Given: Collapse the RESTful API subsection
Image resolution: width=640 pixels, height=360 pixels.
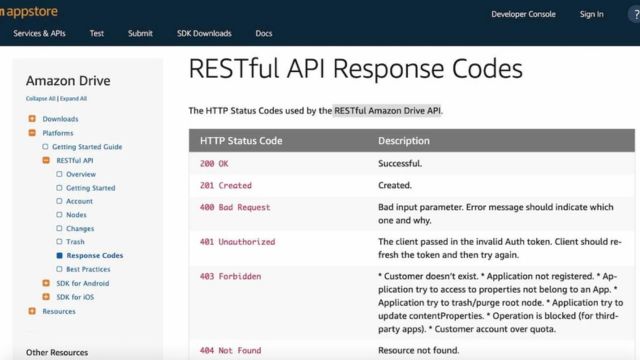Looking at the screenshot, I should [x=46, y=160].
